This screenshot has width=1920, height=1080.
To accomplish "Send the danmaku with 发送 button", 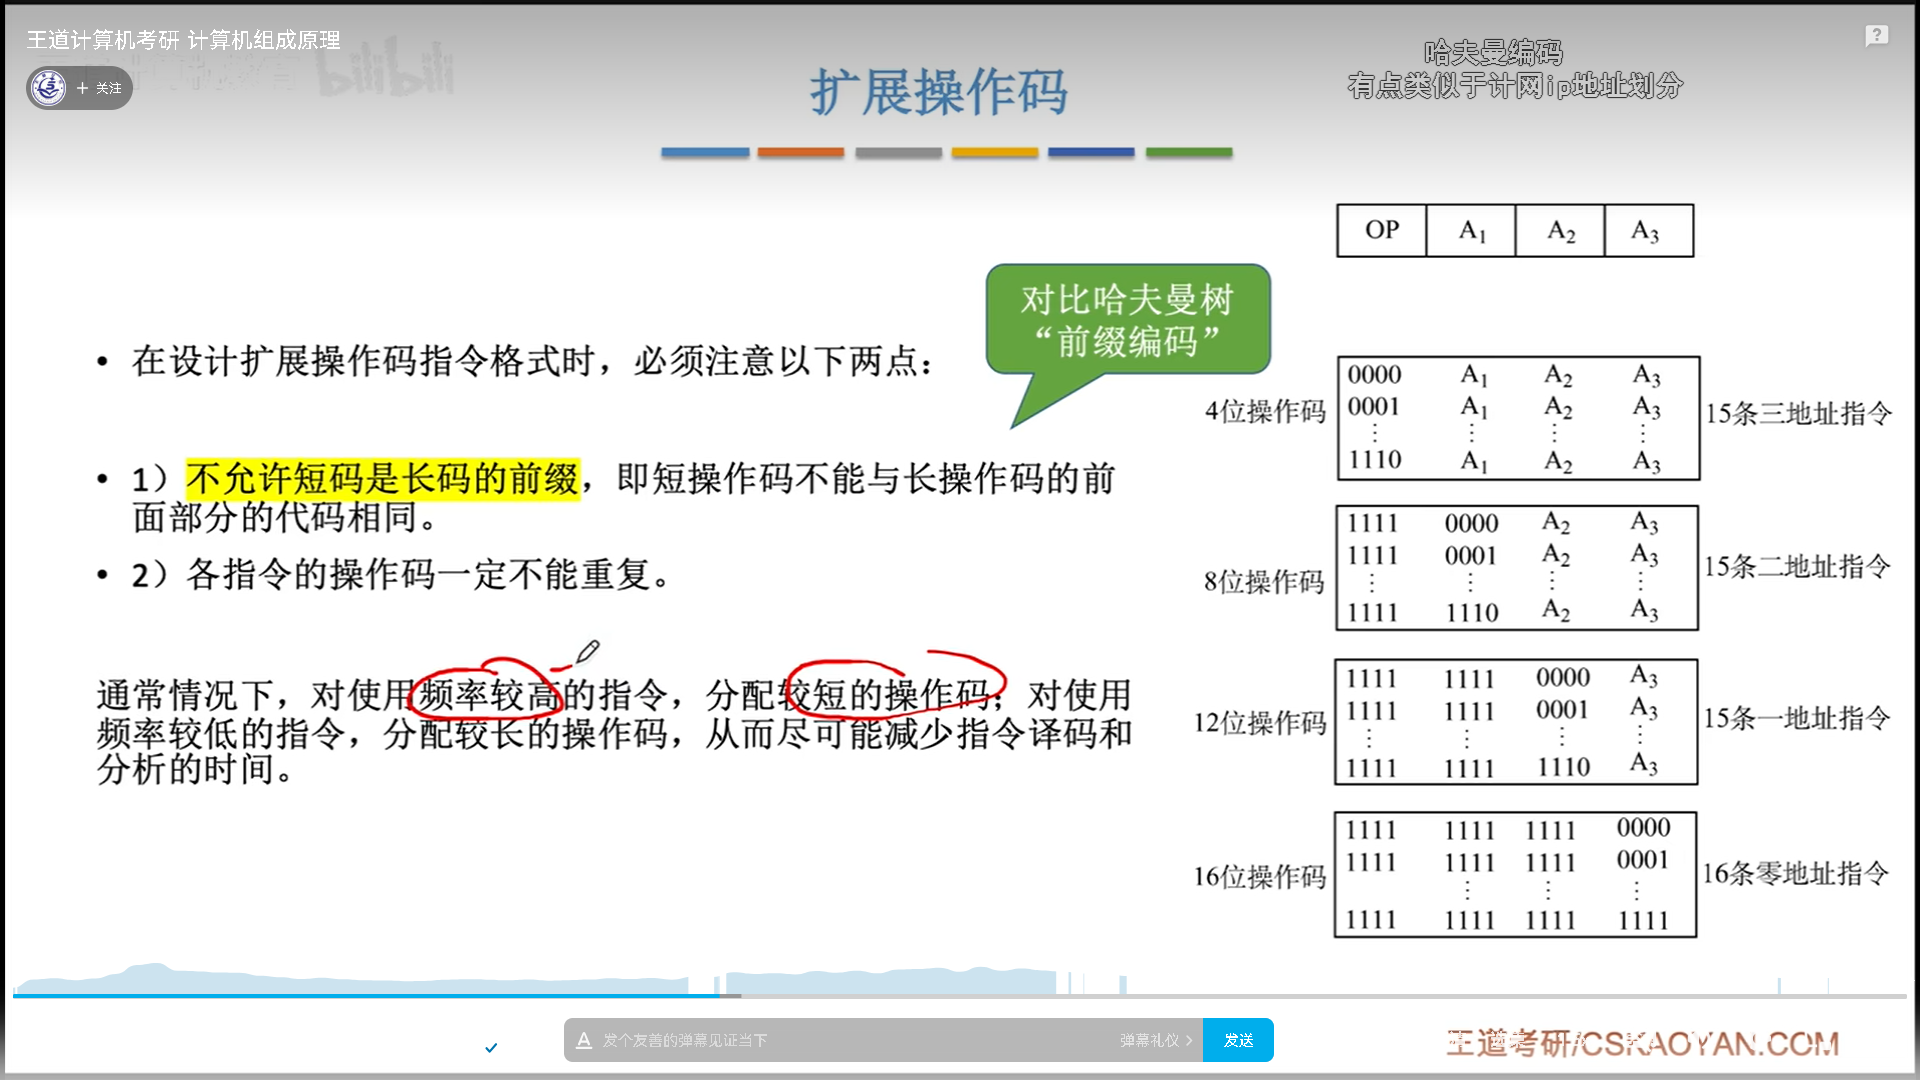I will [1238, 1040].
